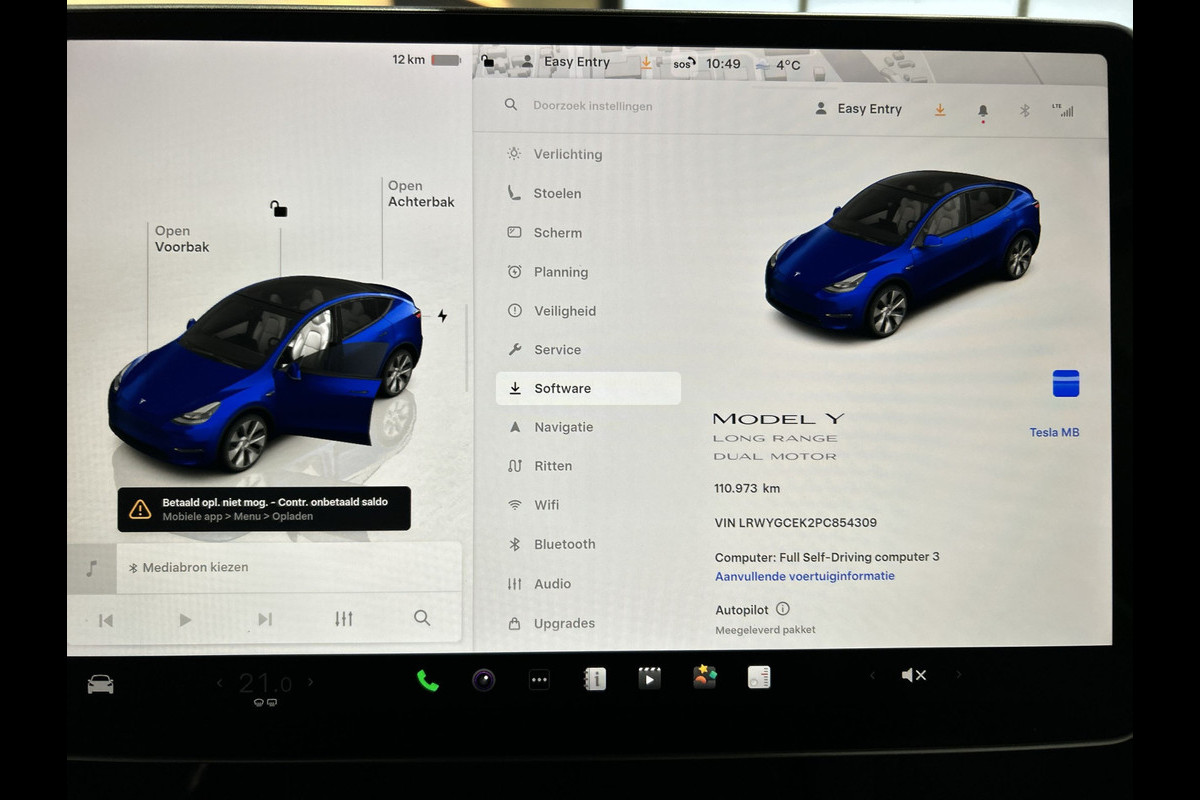This screenshot has height=800, width=1200.
Task: Select Navigatie in settings menu
Action: [563, 427]
